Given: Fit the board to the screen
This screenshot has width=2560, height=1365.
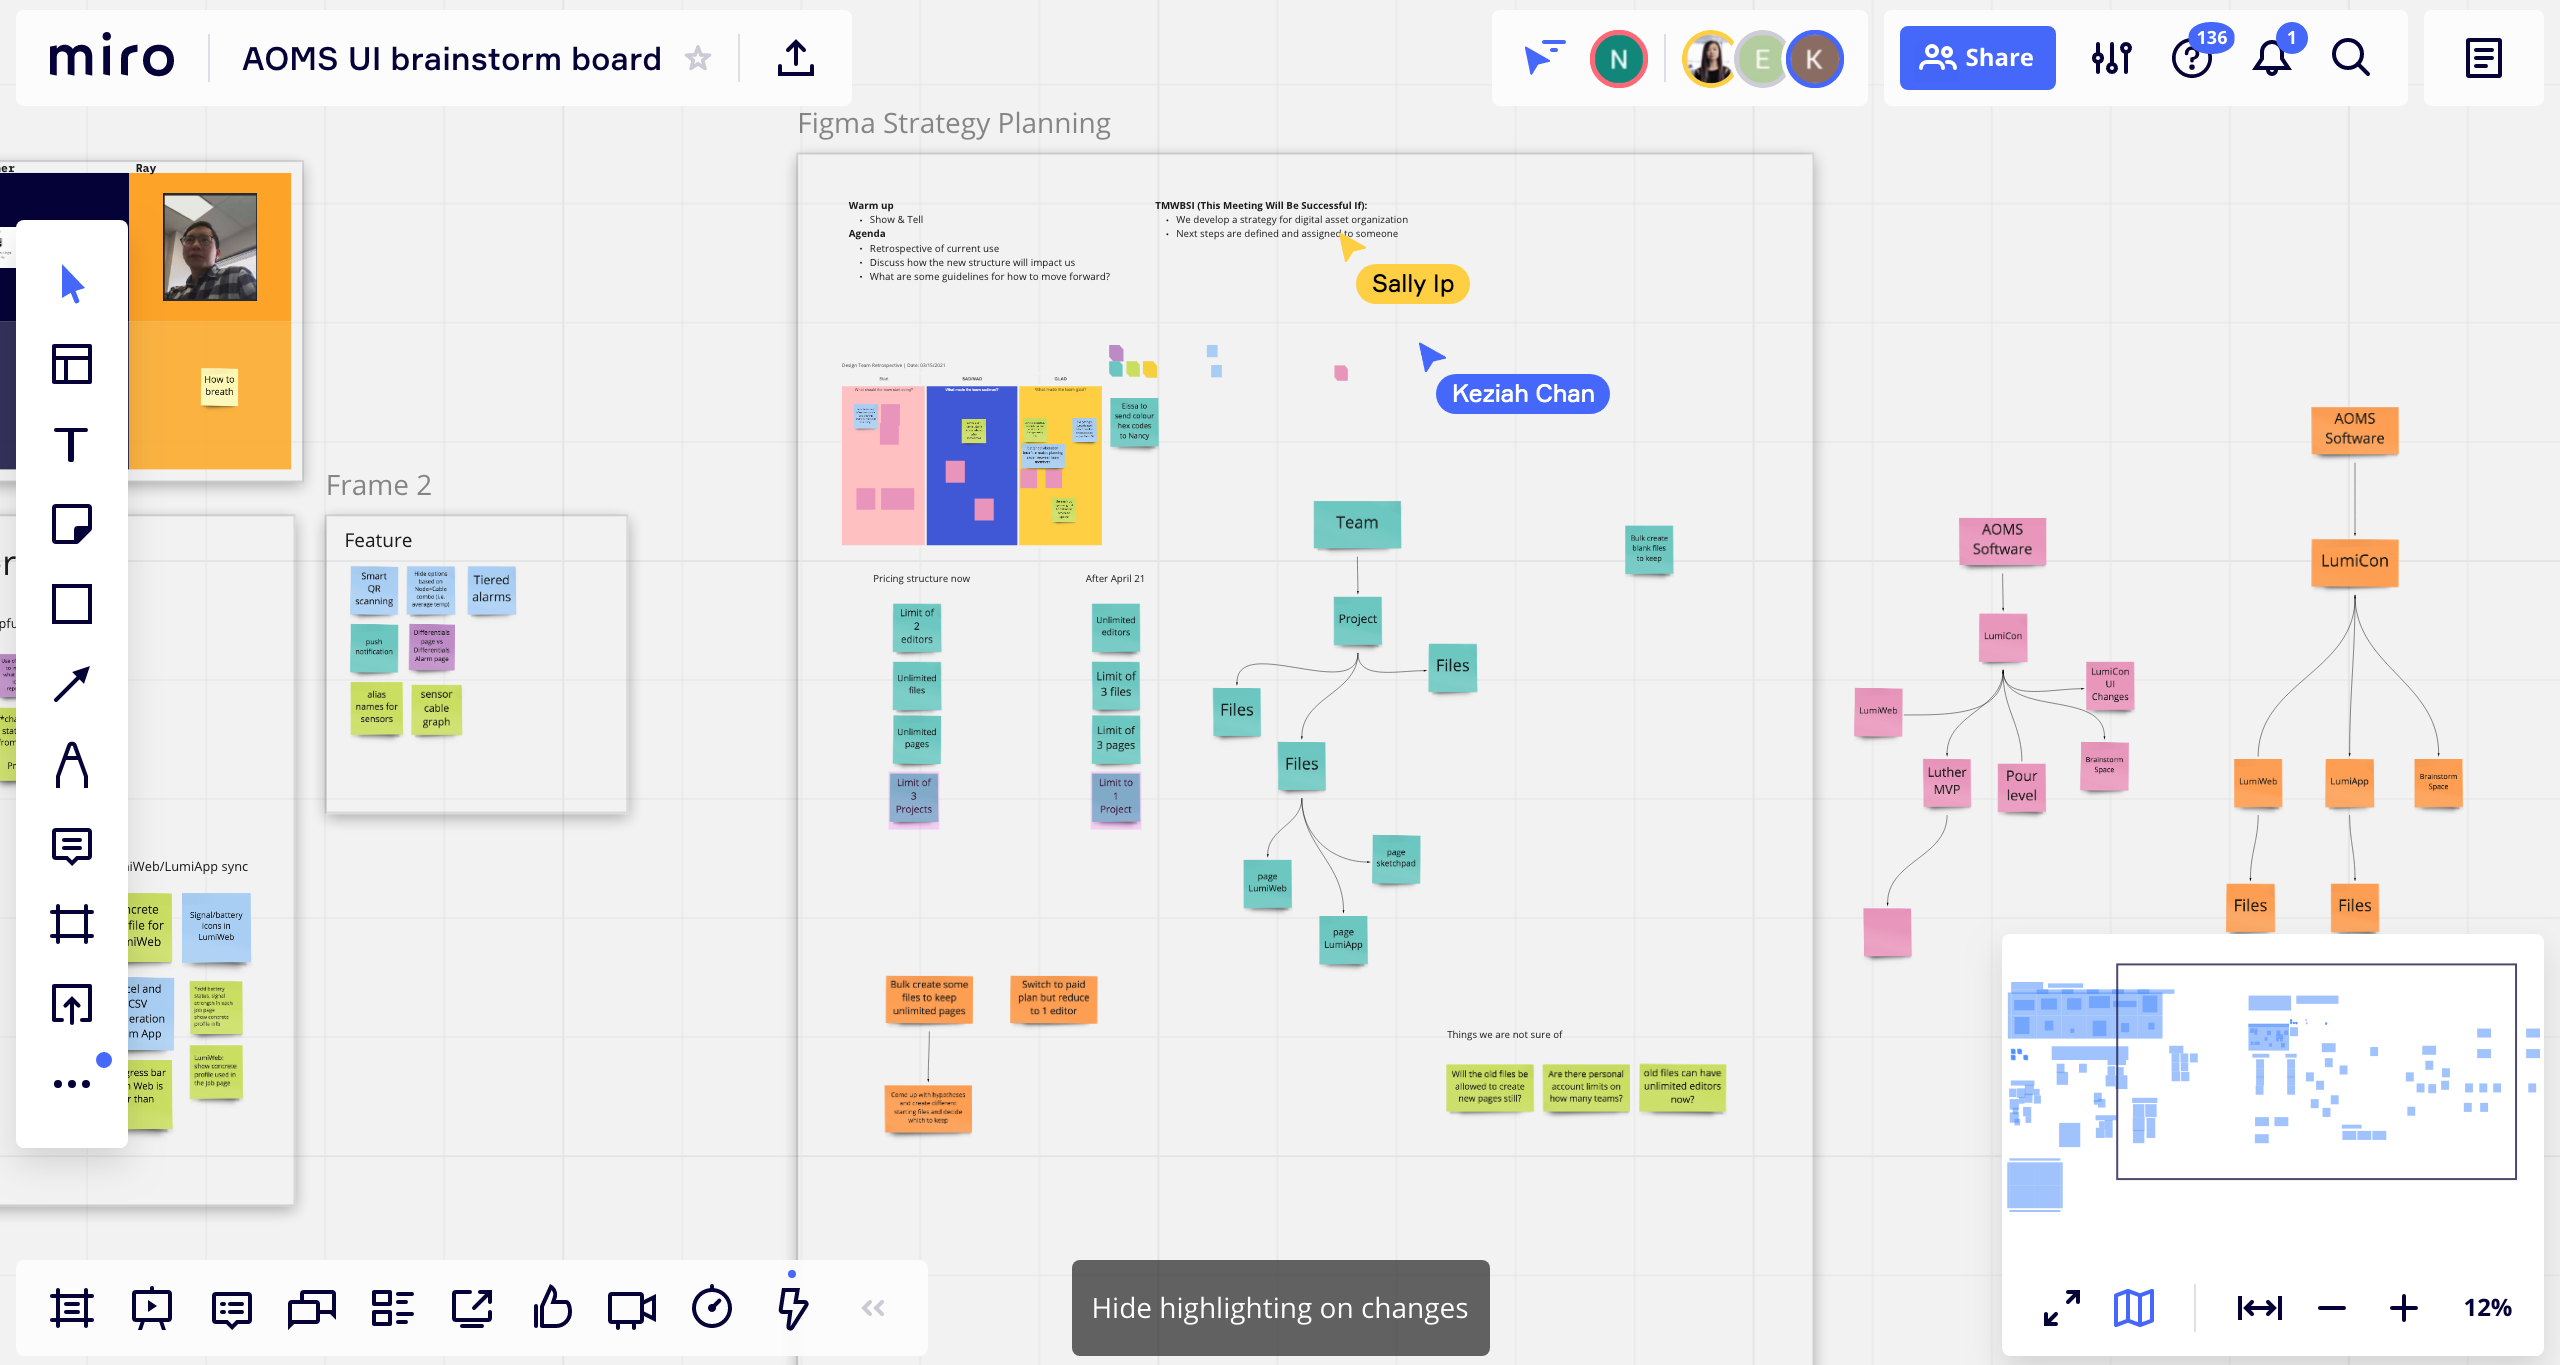Looking at the screenshot, I should [2260, 1308].
